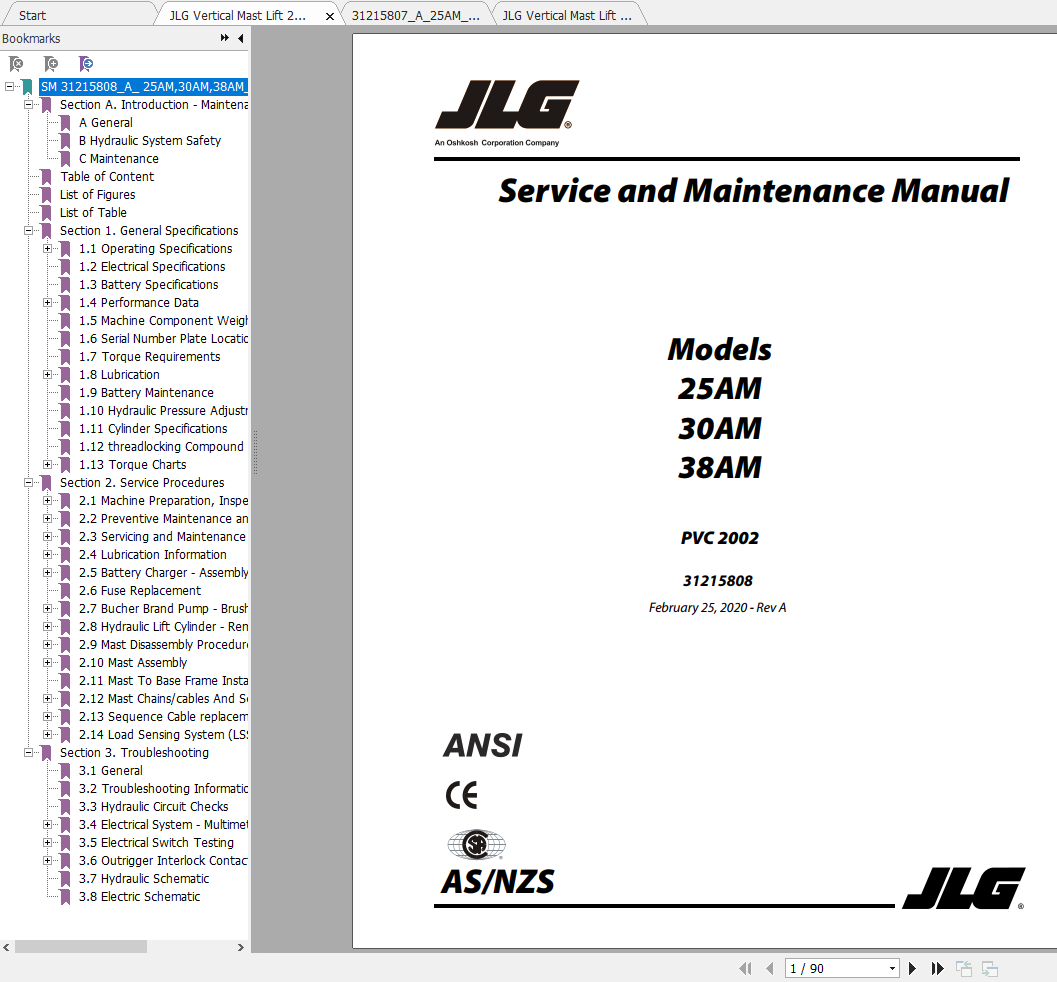Open 1.2 Electrical Specifications bookmark
Screen dimensions: 1057x982
[152, 267]
